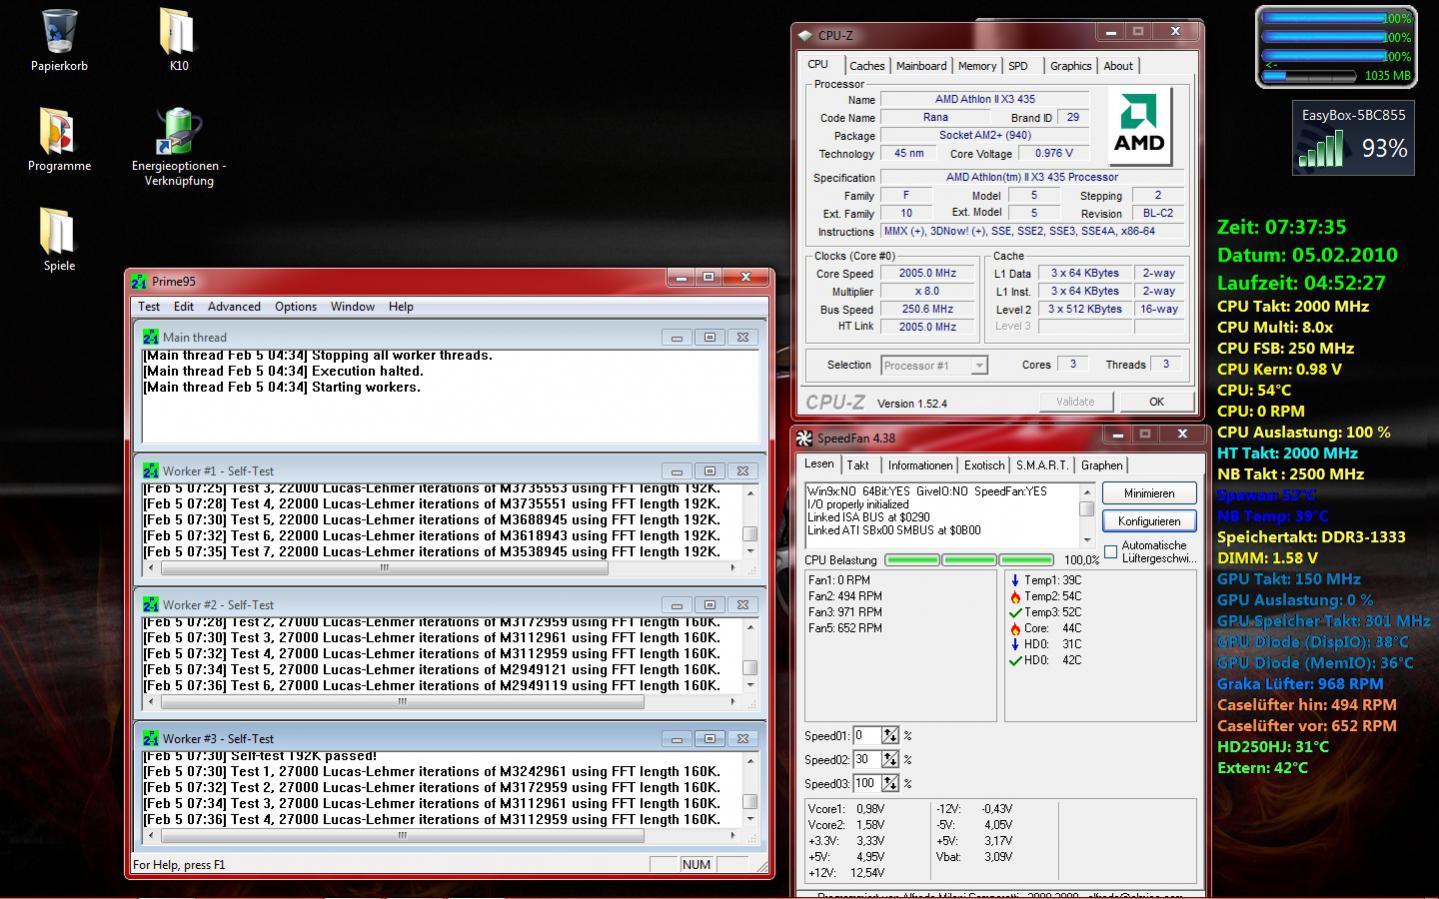Open Energieoptionen shortcut icon
The image size is (1439, 899).
(x=178, y=131)
